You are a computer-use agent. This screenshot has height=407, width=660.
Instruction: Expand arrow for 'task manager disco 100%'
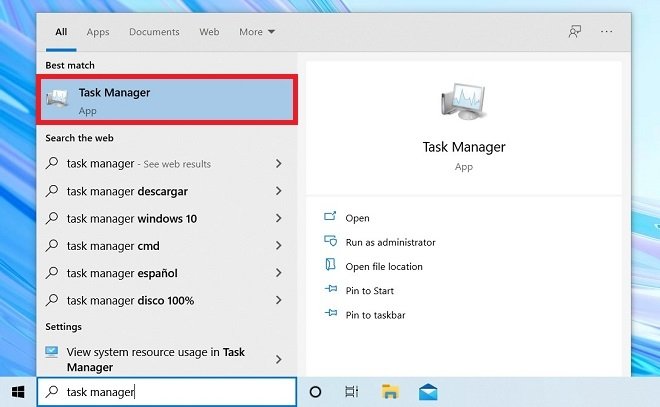[279, 301]
